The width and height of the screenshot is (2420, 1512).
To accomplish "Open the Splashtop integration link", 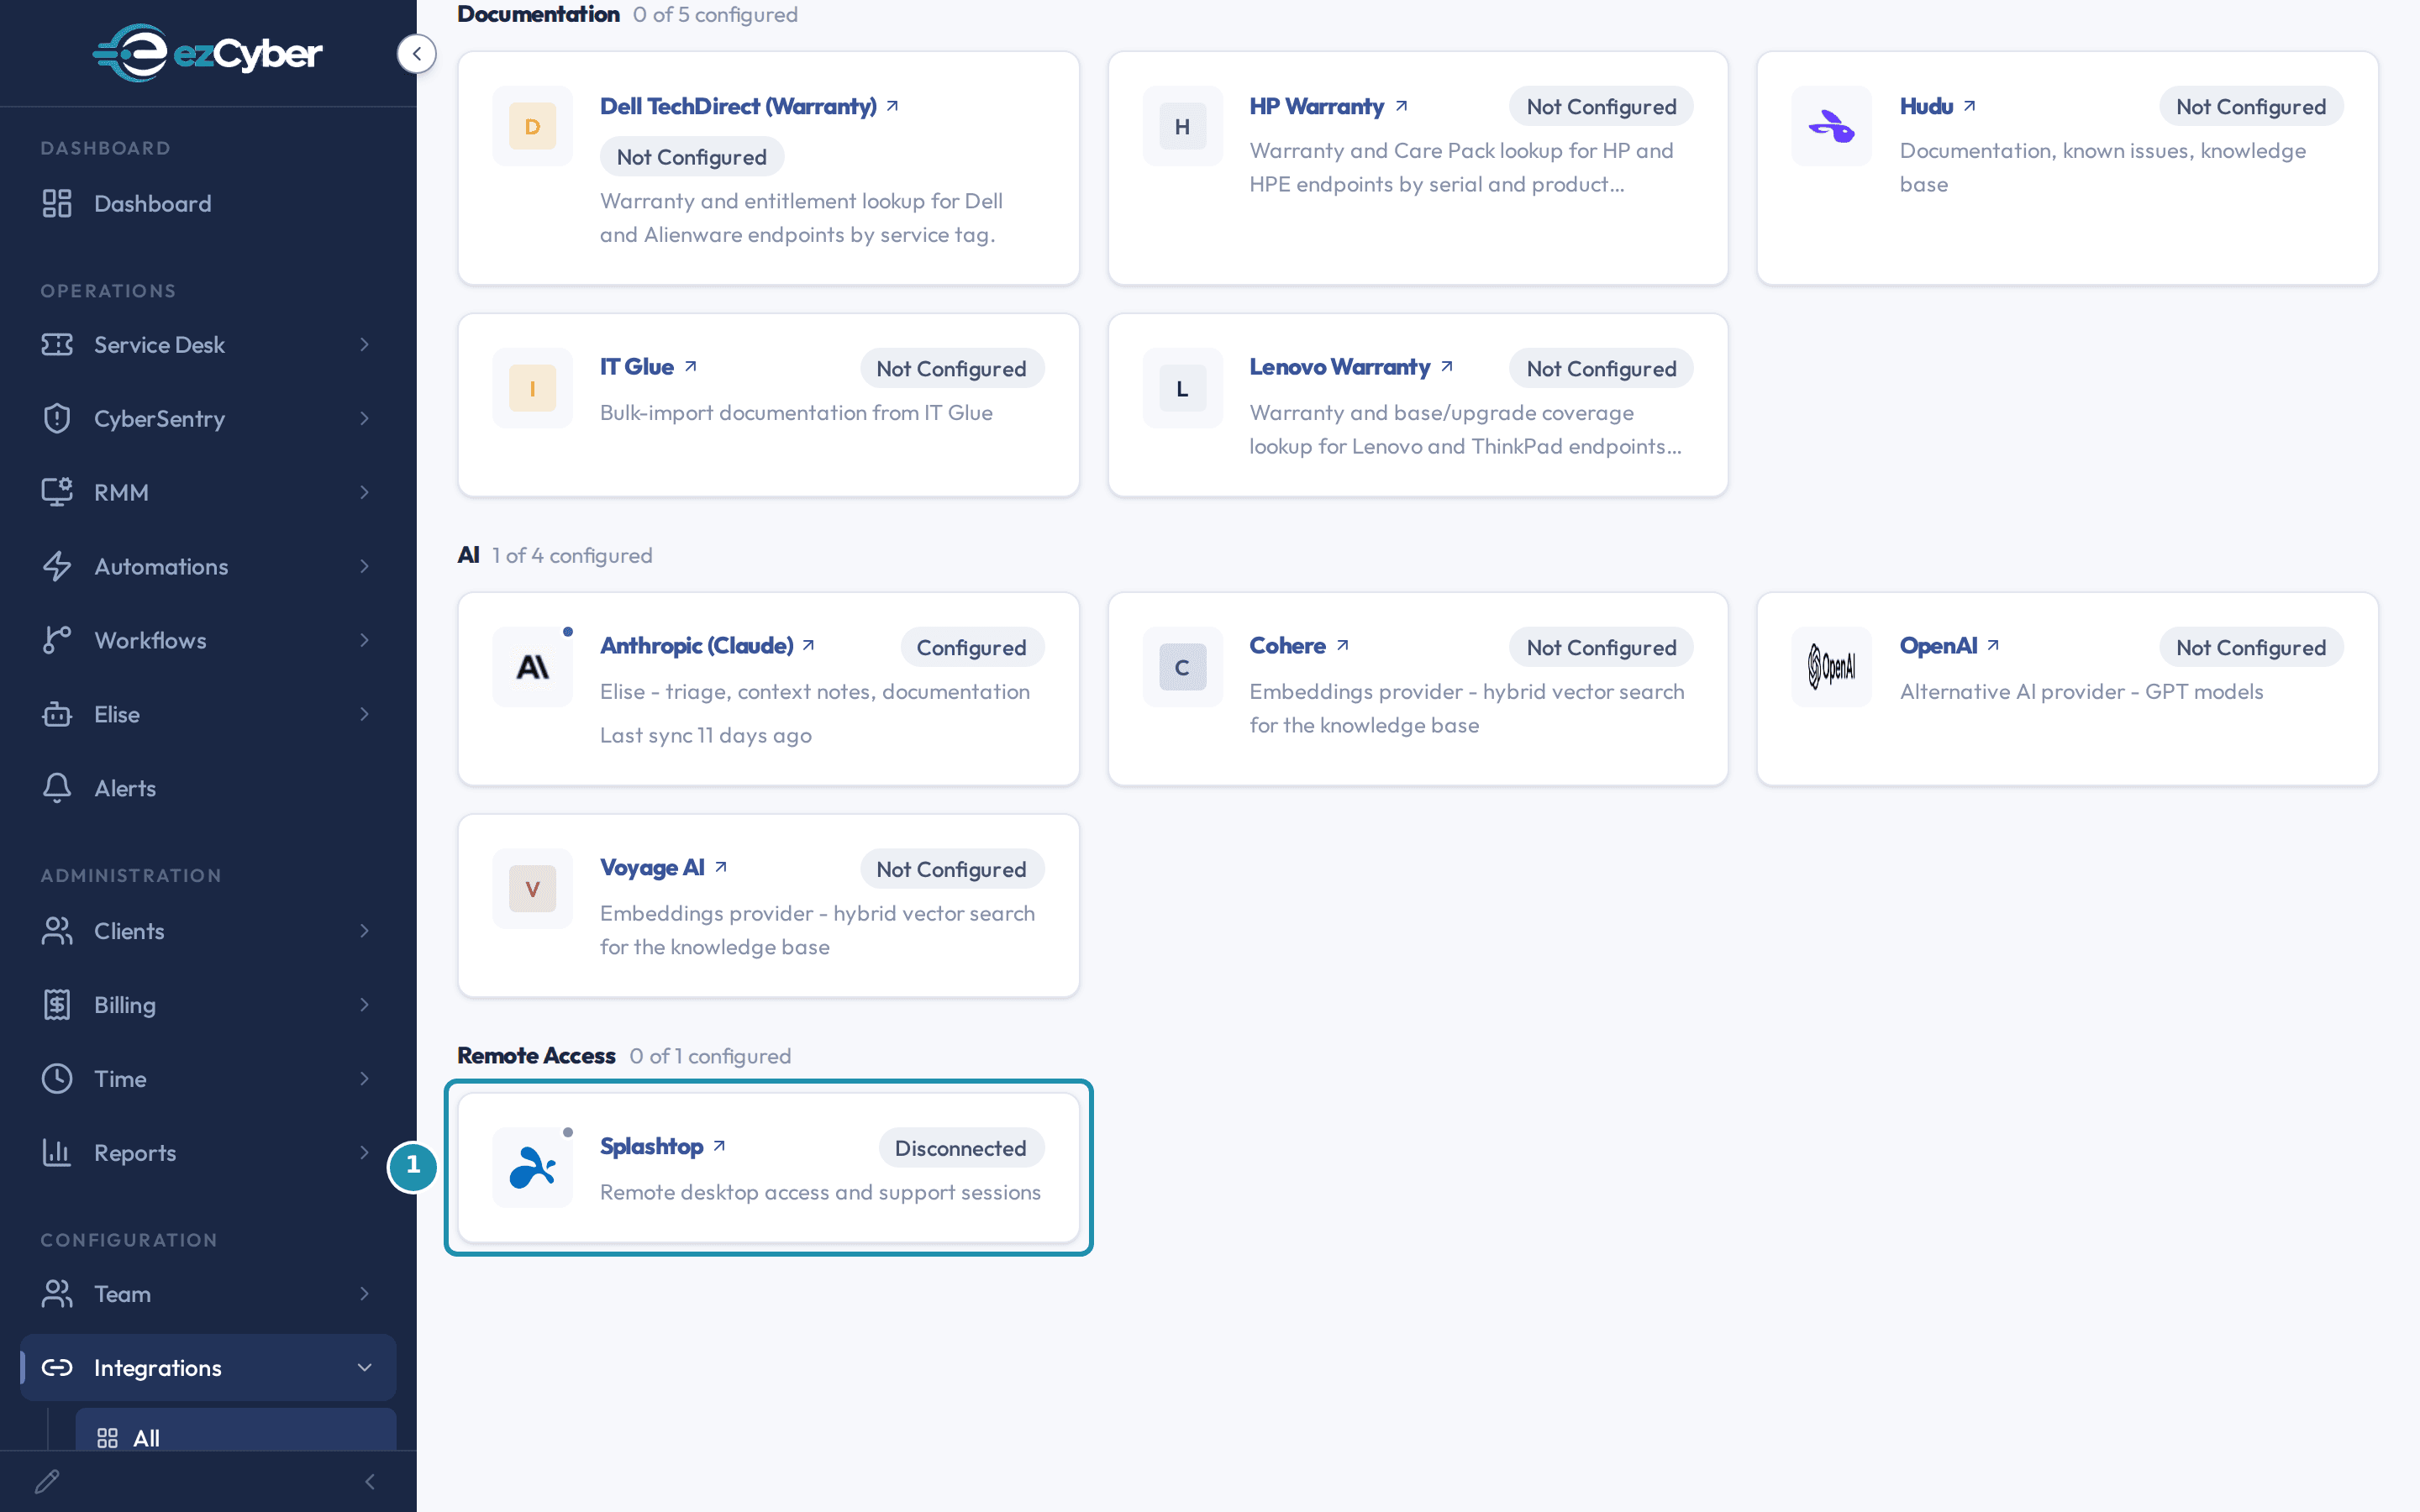I will tap(662, 1146).
